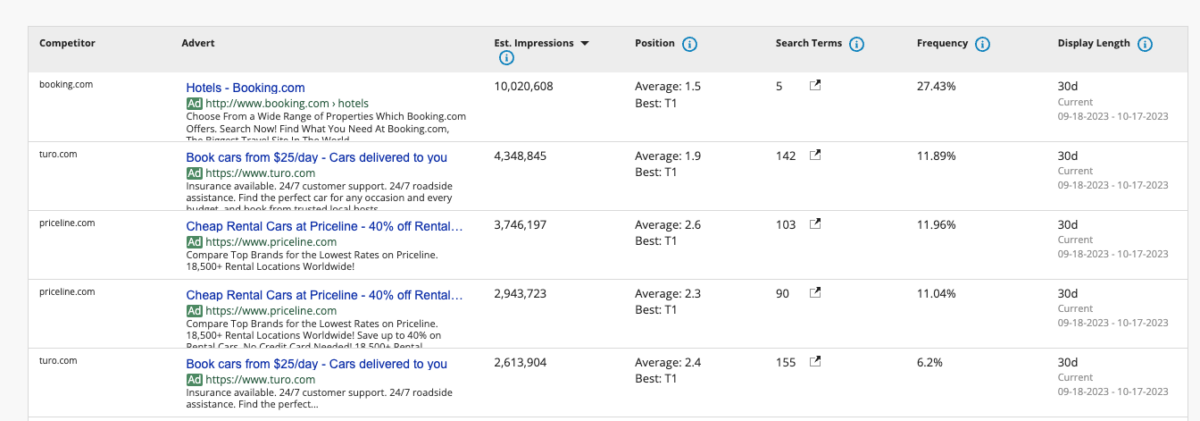Viewport: 1200px width, 421px height.
Task: Click the Advert column header
Action: click(198, 43)
